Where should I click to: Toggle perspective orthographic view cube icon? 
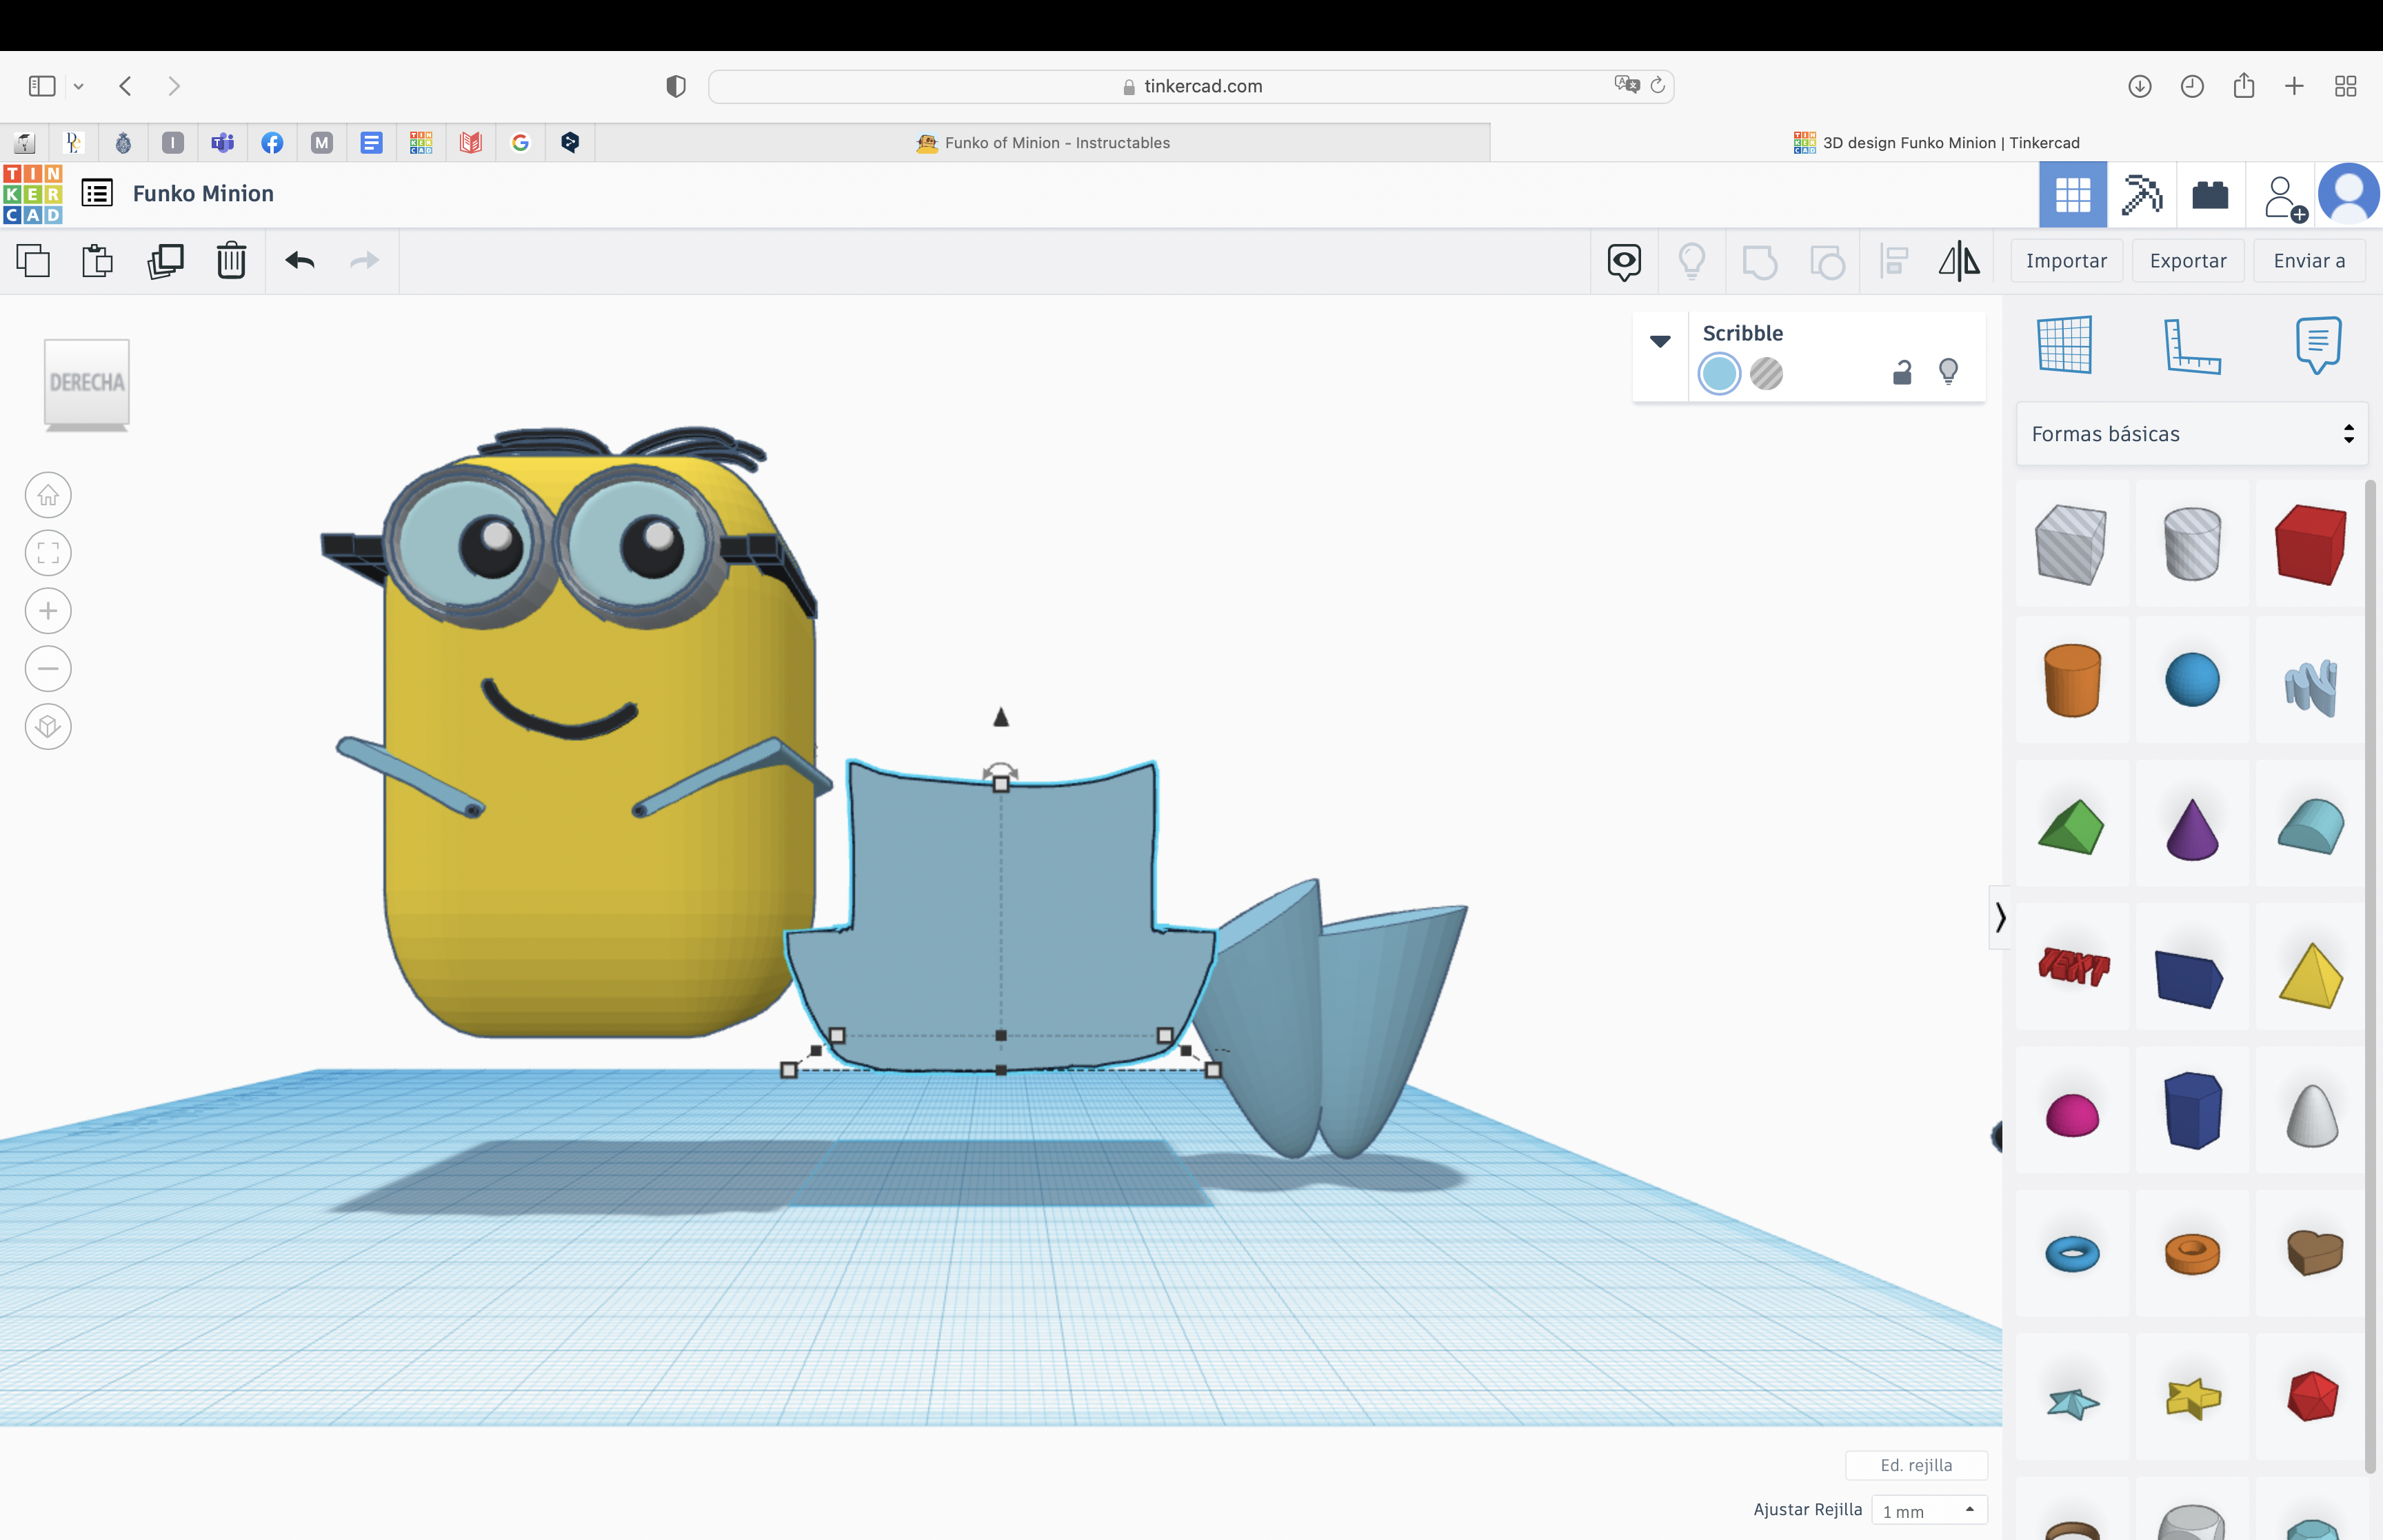click(x=48, y=727)
